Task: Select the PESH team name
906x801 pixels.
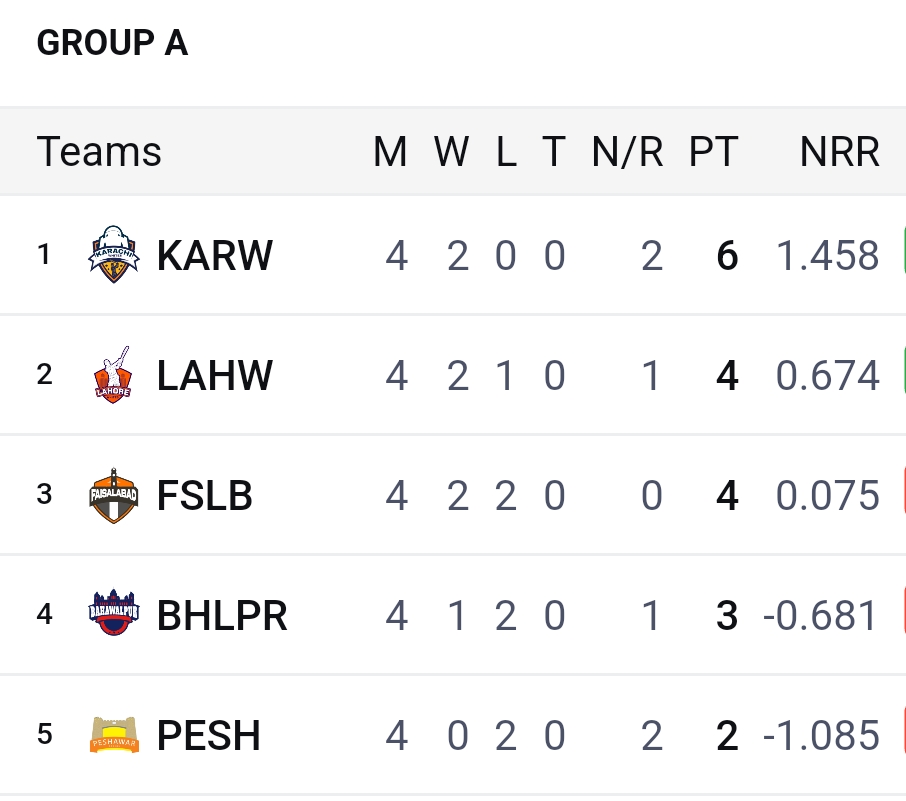Action: 208,736
